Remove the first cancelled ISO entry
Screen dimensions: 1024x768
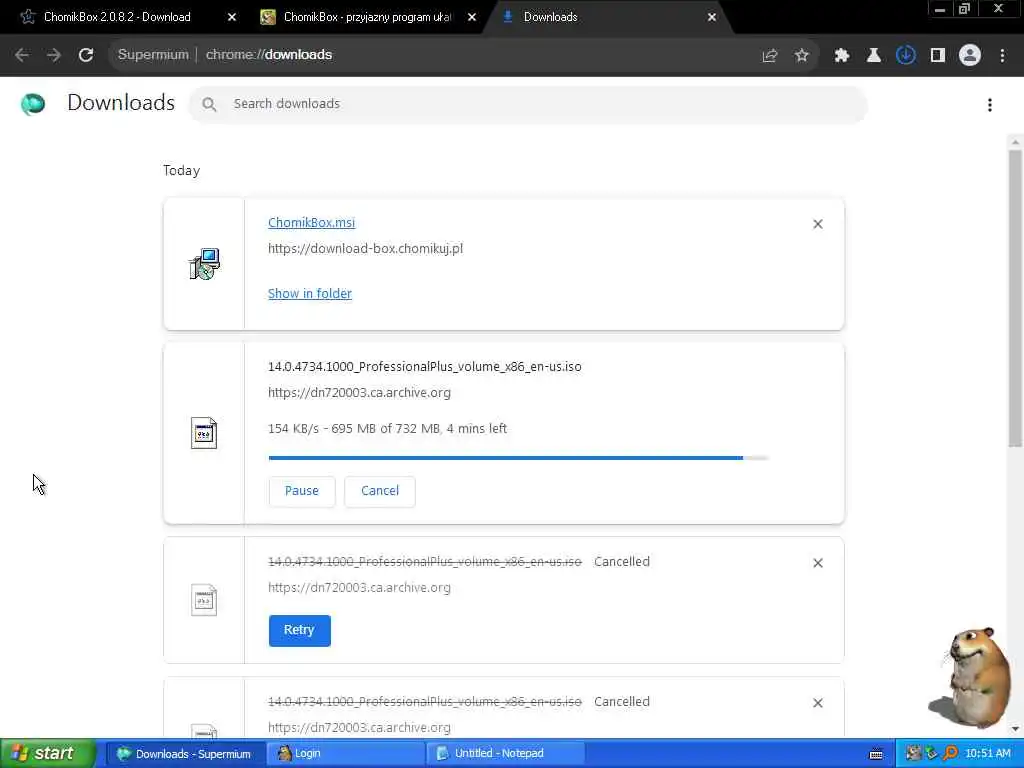(x=818, y=563)
